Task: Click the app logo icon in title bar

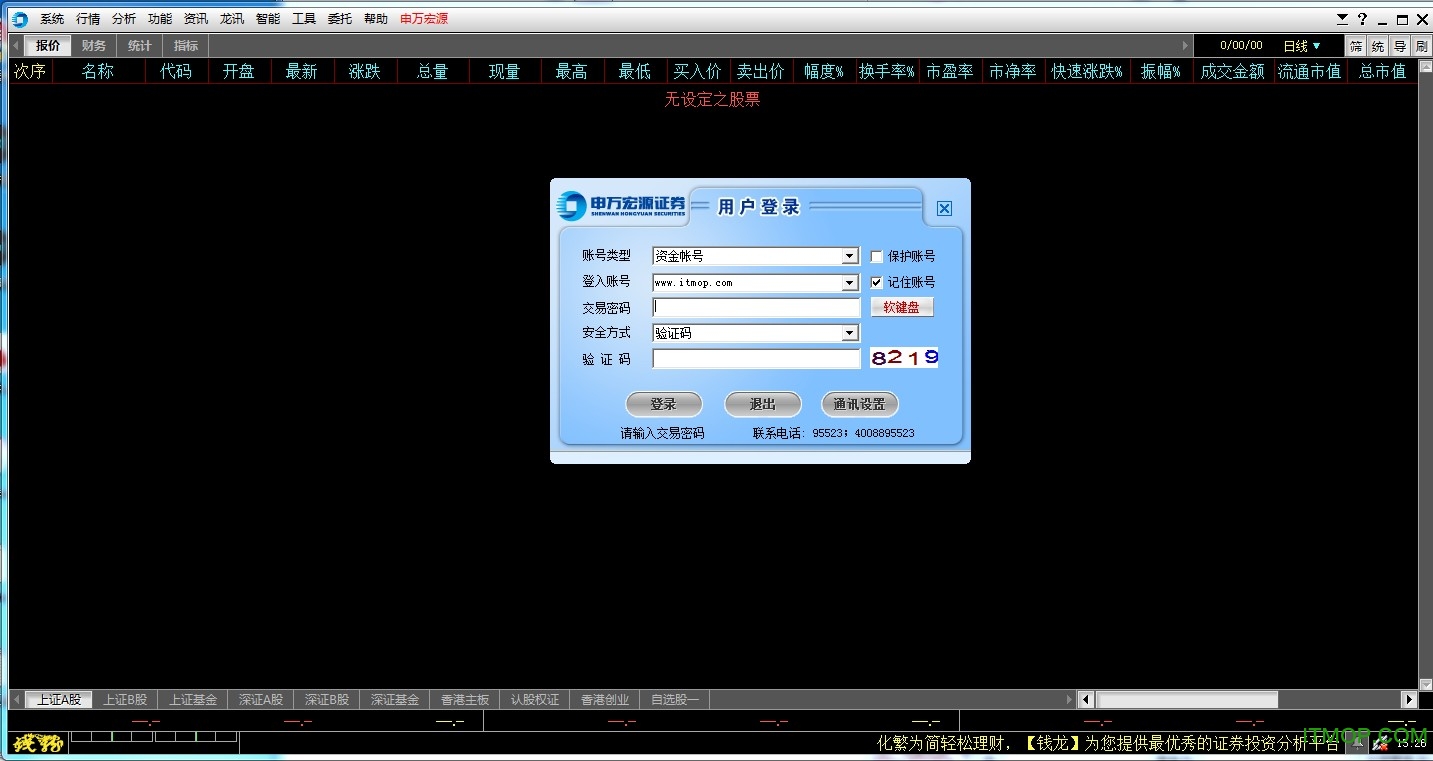Action: pyautogui.click(x=19, y=19)
